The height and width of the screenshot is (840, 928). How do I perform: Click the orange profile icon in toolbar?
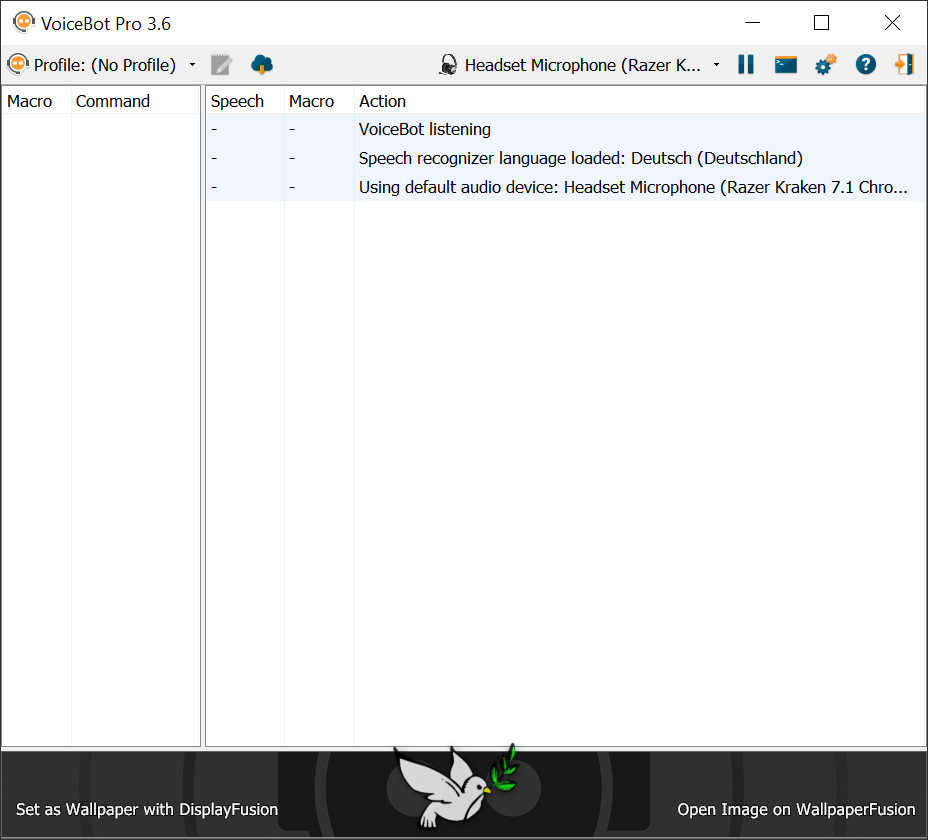(18, 65)
